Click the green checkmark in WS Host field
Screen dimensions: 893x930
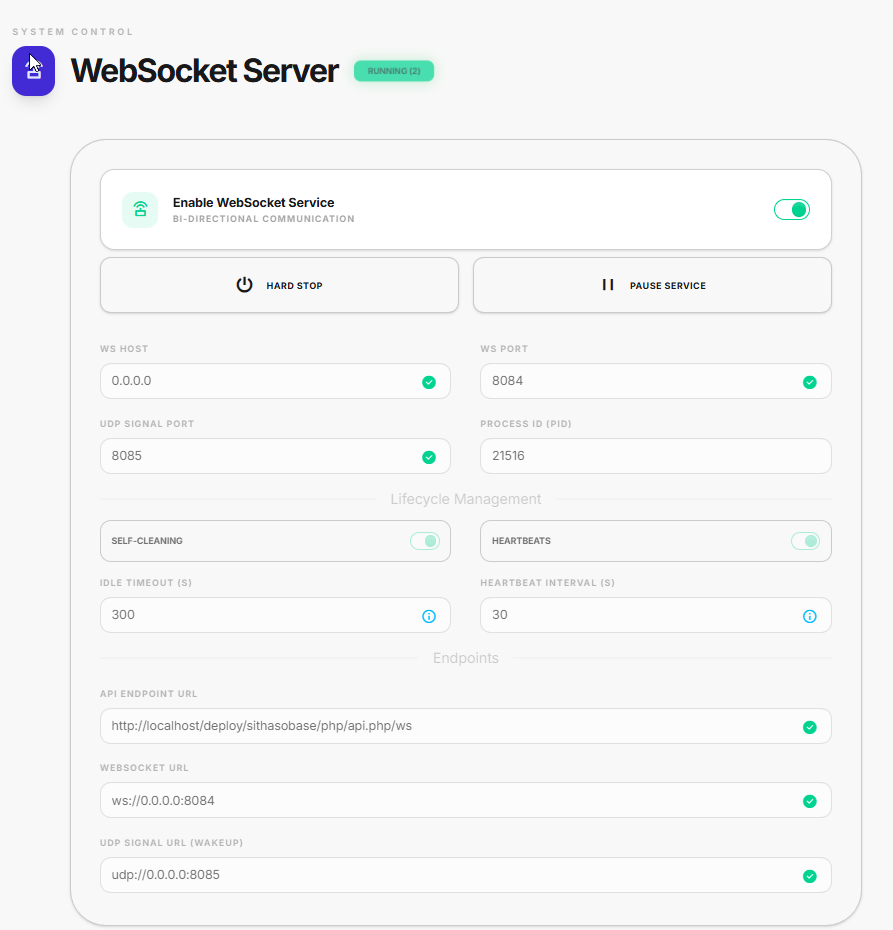429,382
